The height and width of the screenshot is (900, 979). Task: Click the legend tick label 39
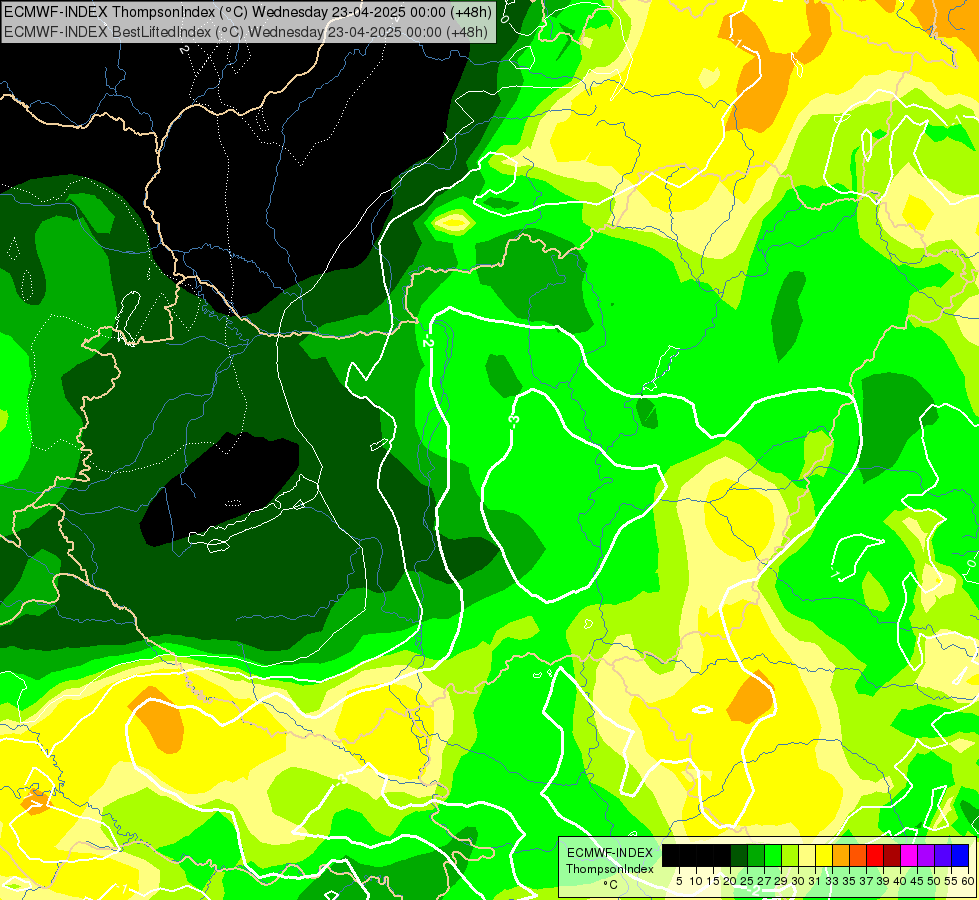pyautogui.click(x=883, y=881)
